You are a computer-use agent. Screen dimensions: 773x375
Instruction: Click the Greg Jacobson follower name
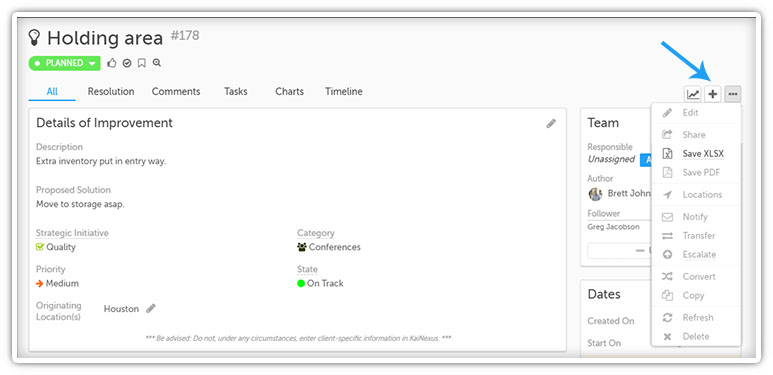(613, 227)
